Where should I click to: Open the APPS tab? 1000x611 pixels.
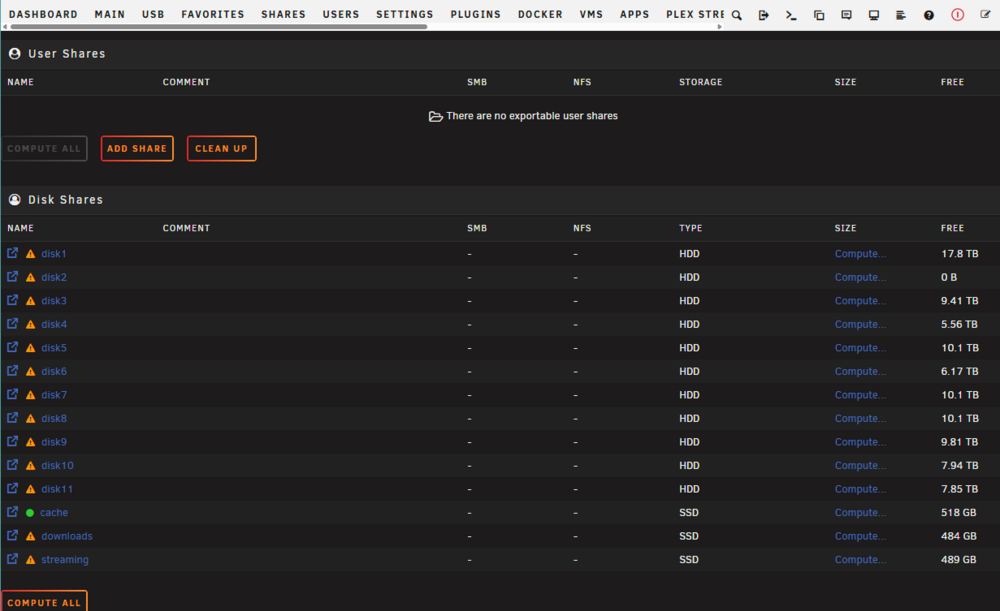coord(635,14)
